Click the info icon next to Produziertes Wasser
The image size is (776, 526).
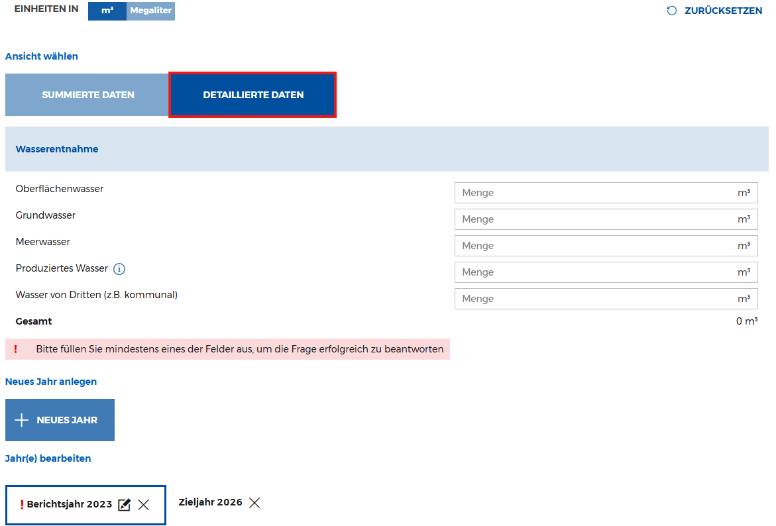click(119, 269)
